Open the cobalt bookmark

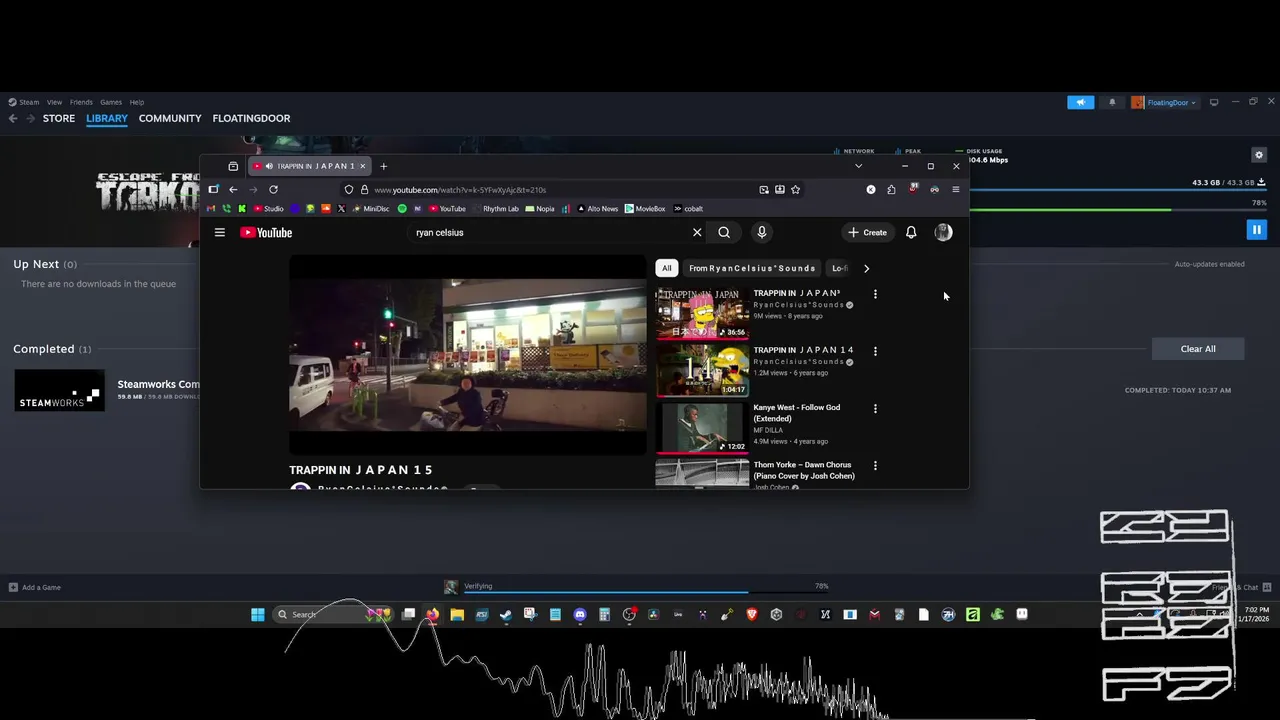(x=688, y=209)
